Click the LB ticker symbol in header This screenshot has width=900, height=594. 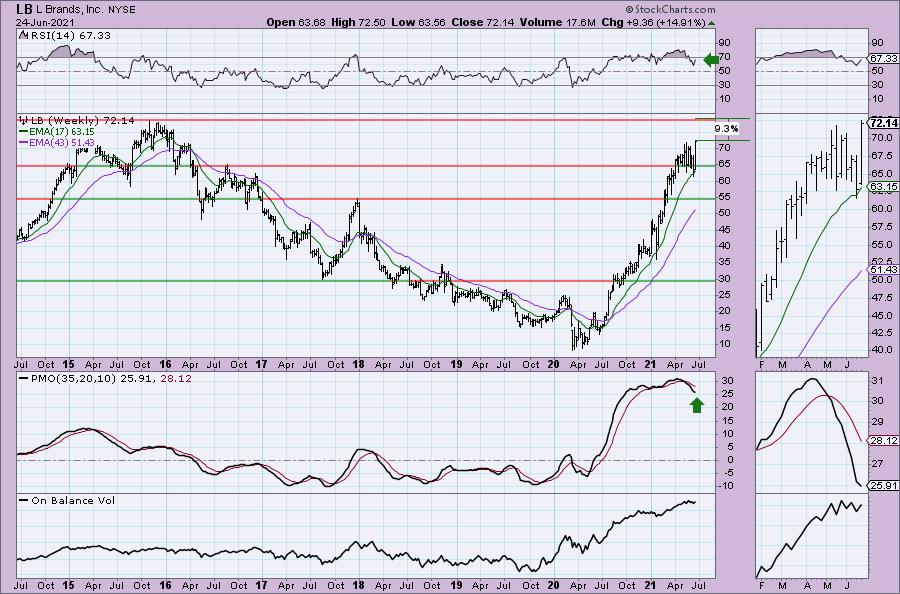pos(24,9)
